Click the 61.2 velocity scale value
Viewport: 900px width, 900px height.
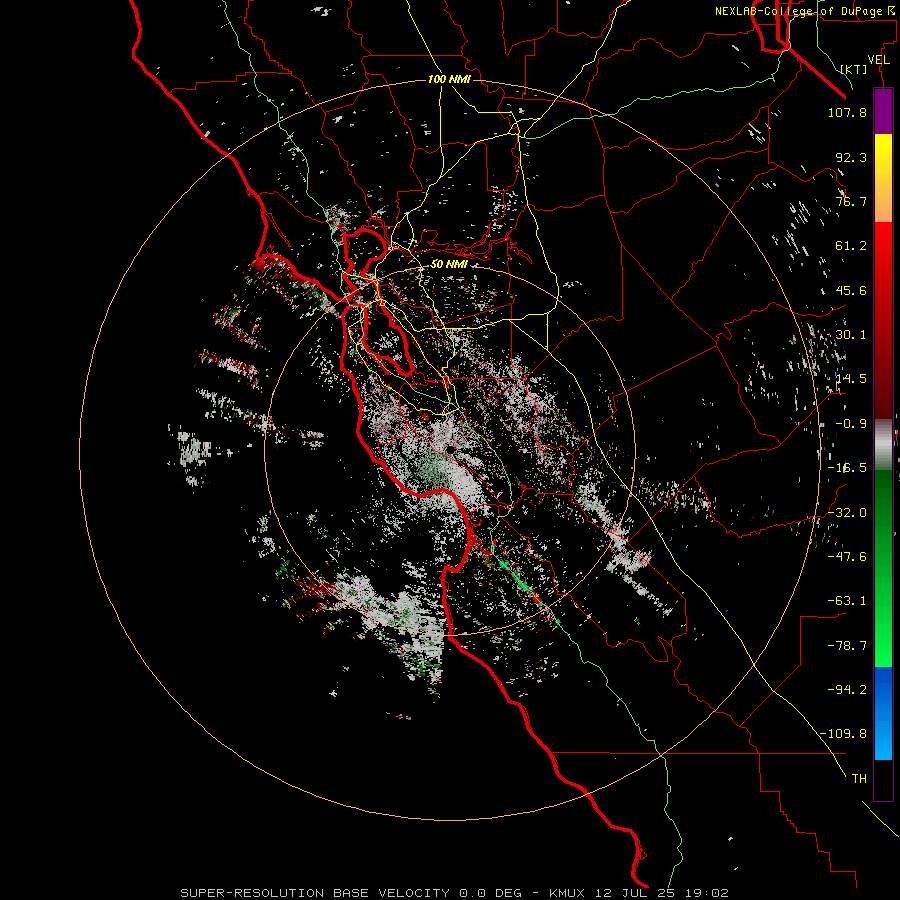point(851,246)
